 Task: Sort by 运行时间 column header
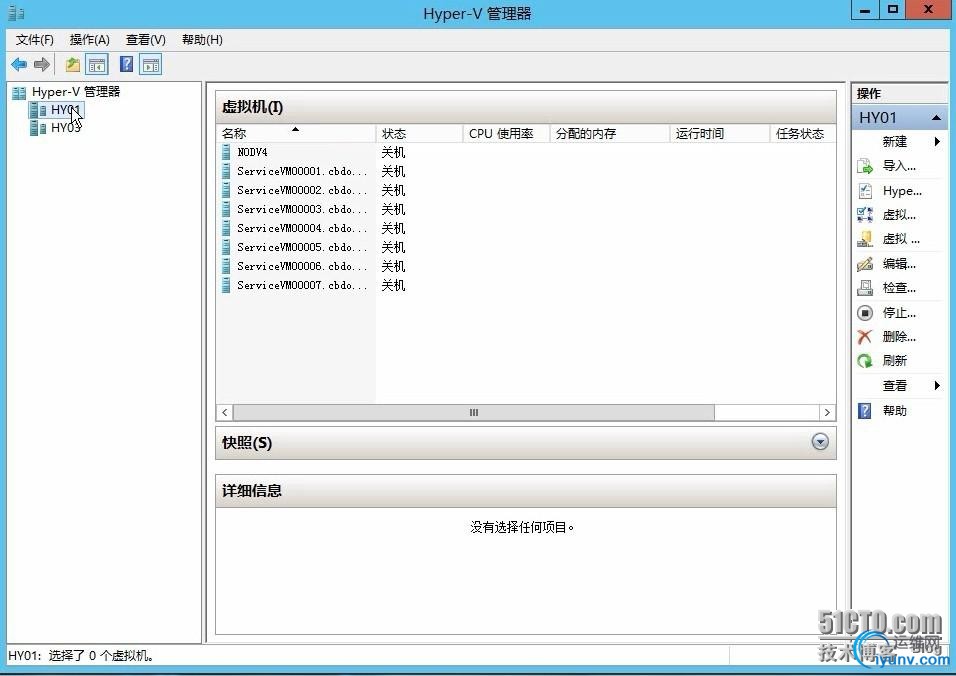(720, 133)
